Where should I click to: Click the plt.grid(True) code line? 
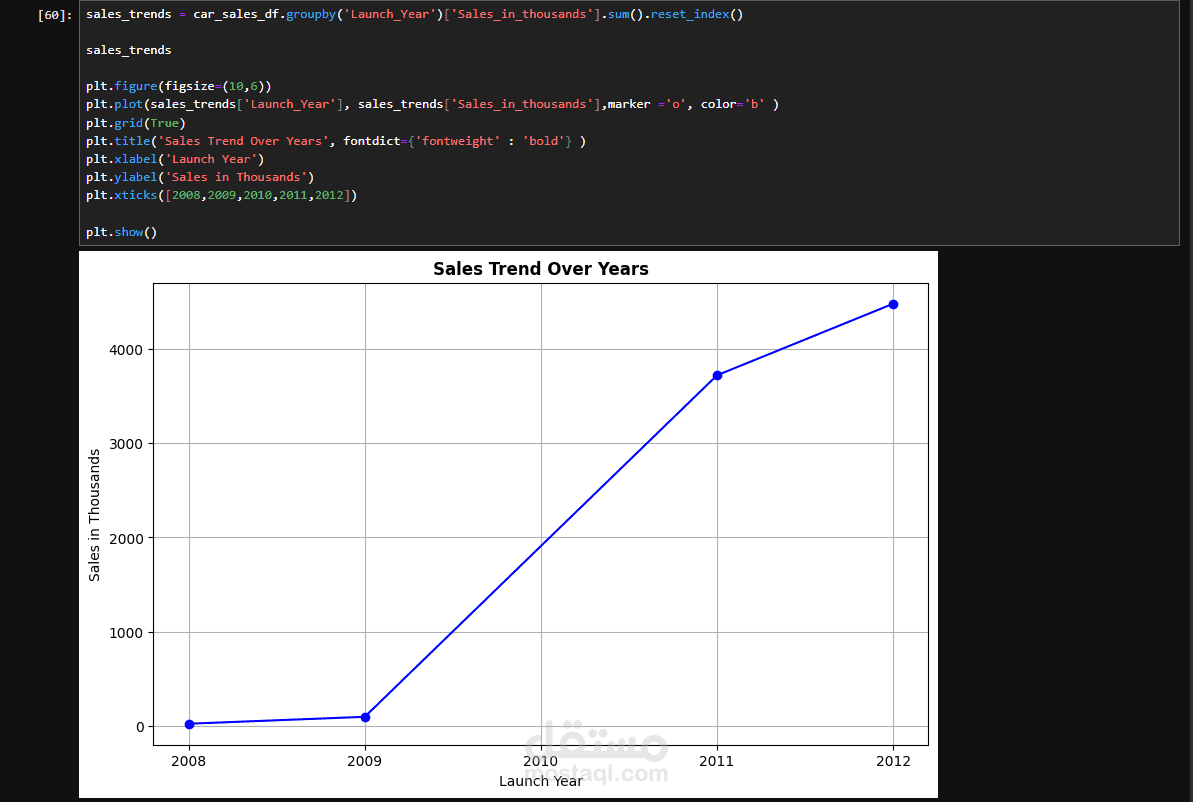(135, 123)
